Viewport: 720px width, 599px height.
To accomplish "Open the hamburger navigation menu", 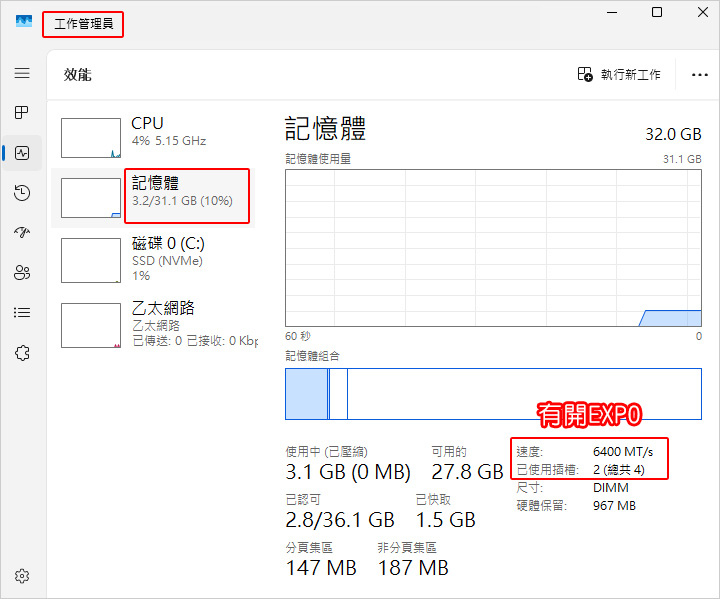I will tap(22, 73).
